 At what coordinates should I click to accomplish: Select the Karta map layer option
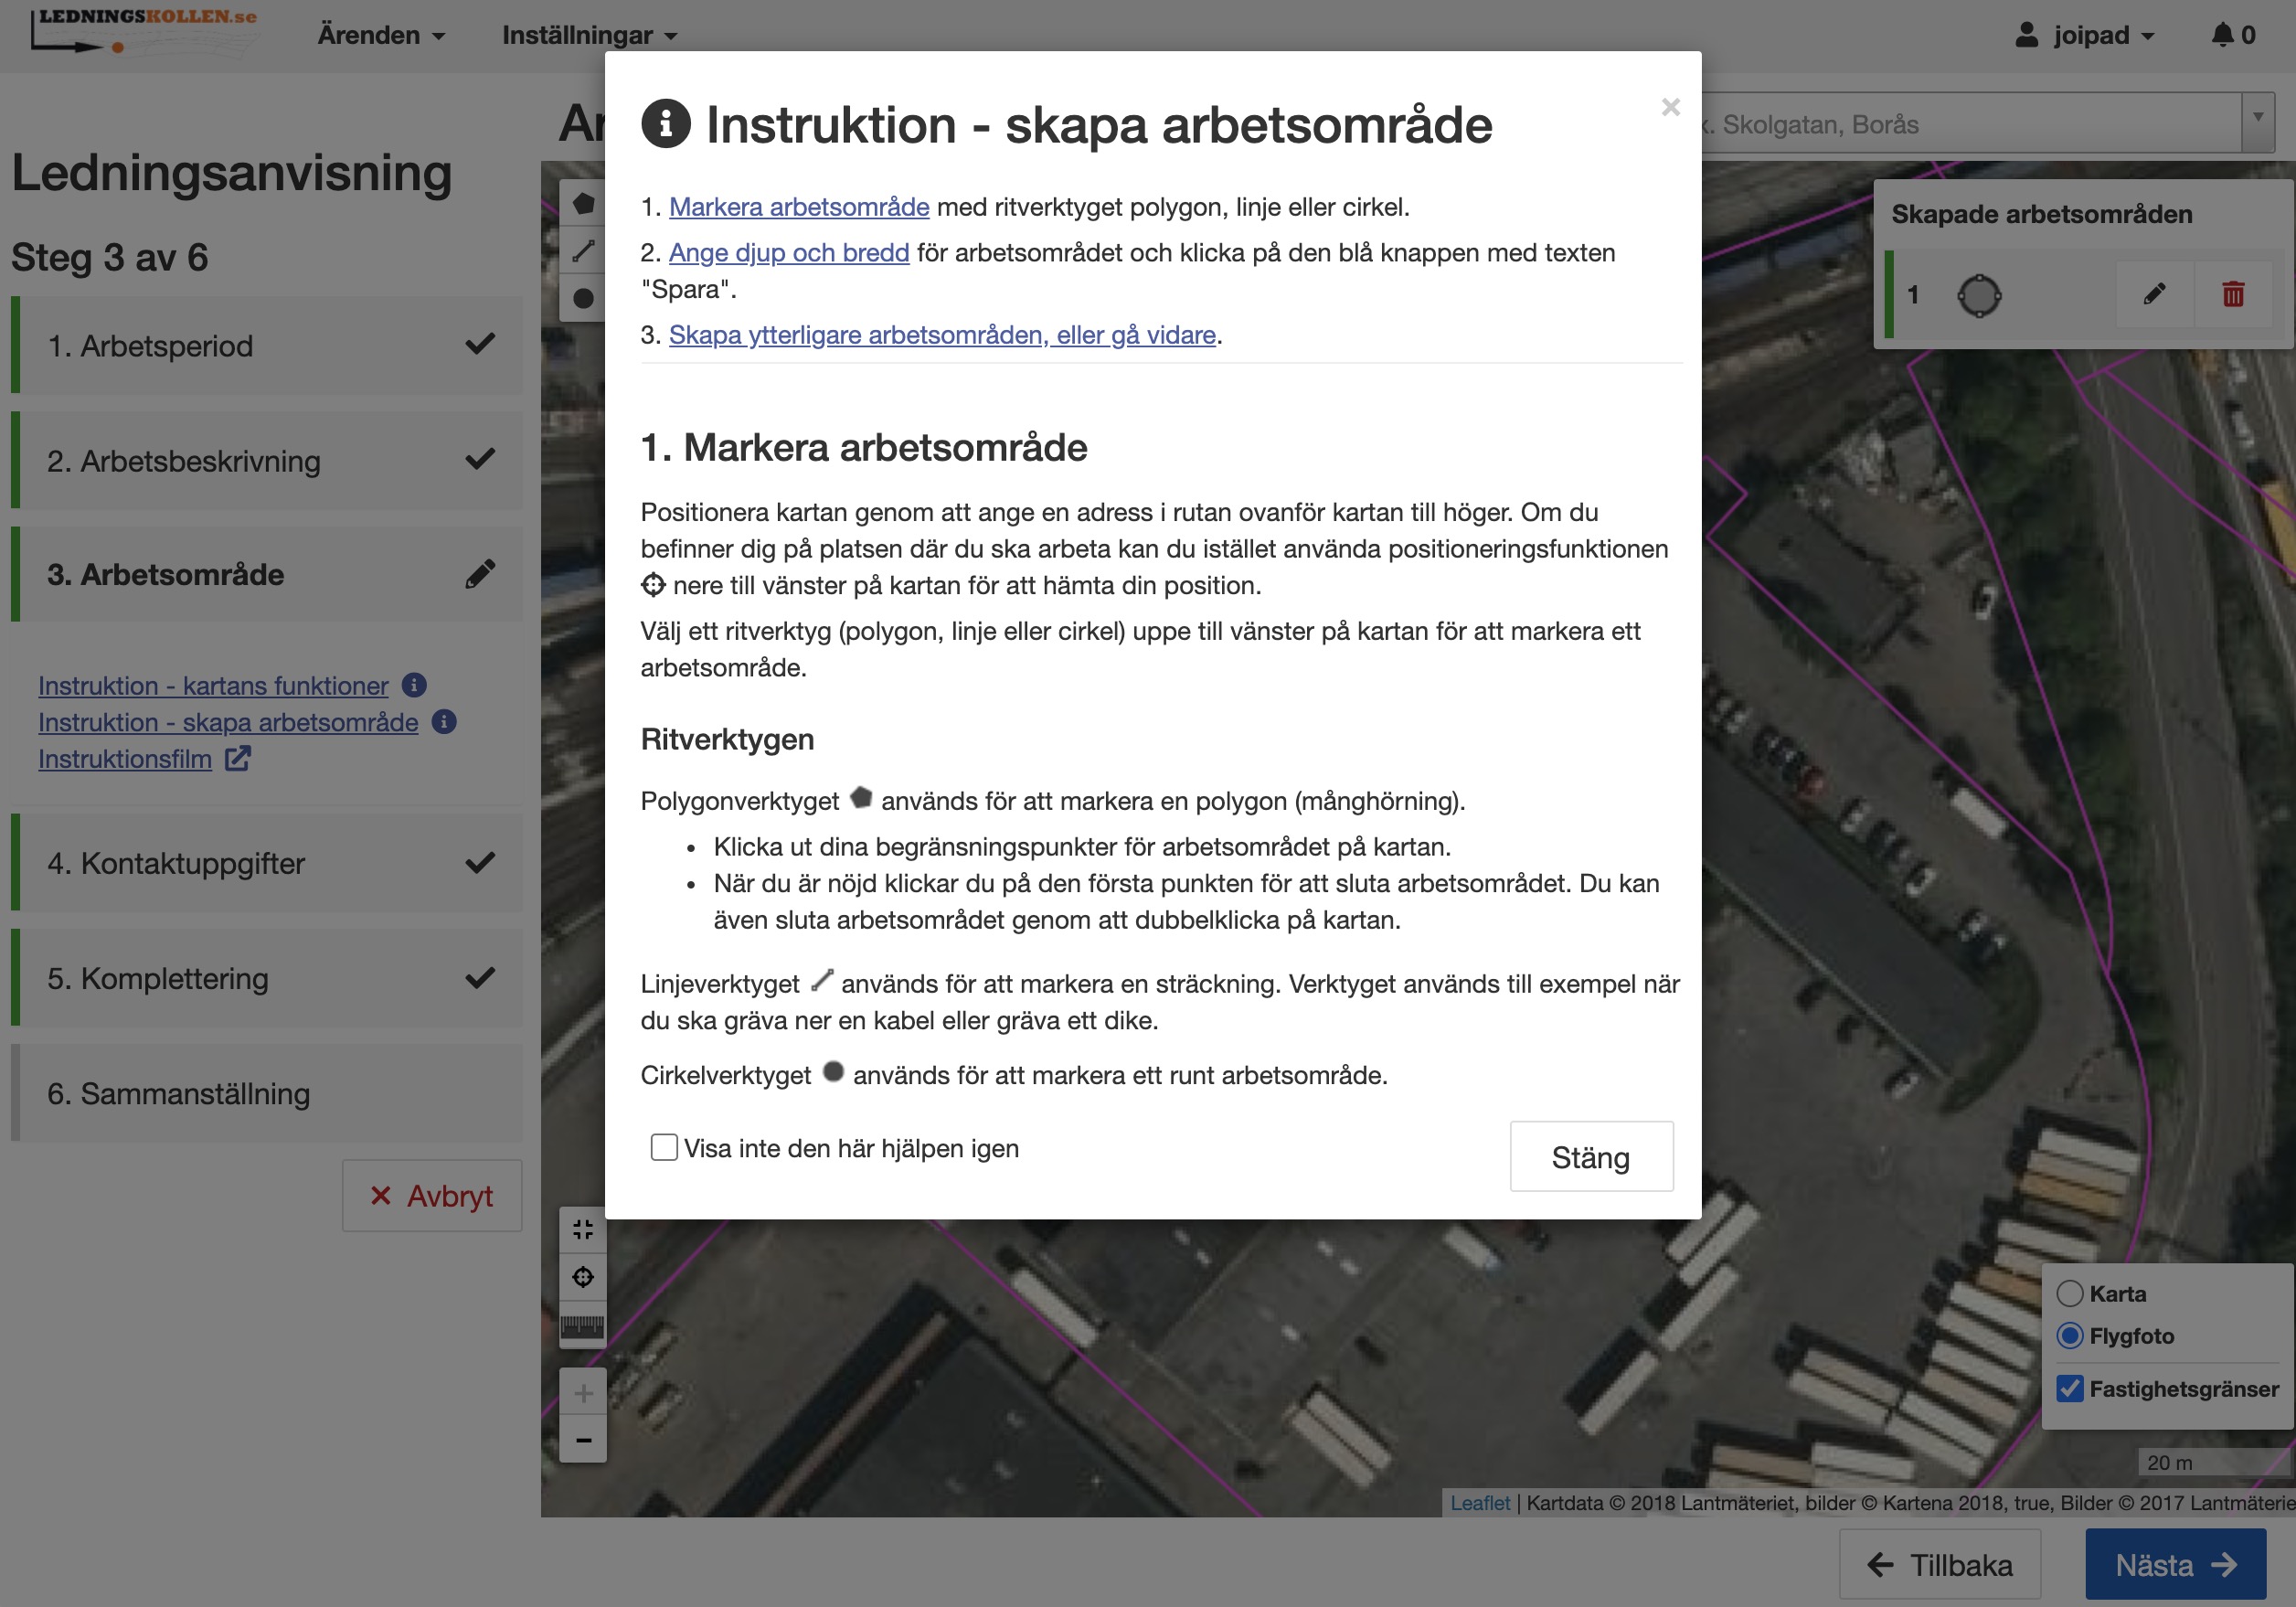2070,1293
